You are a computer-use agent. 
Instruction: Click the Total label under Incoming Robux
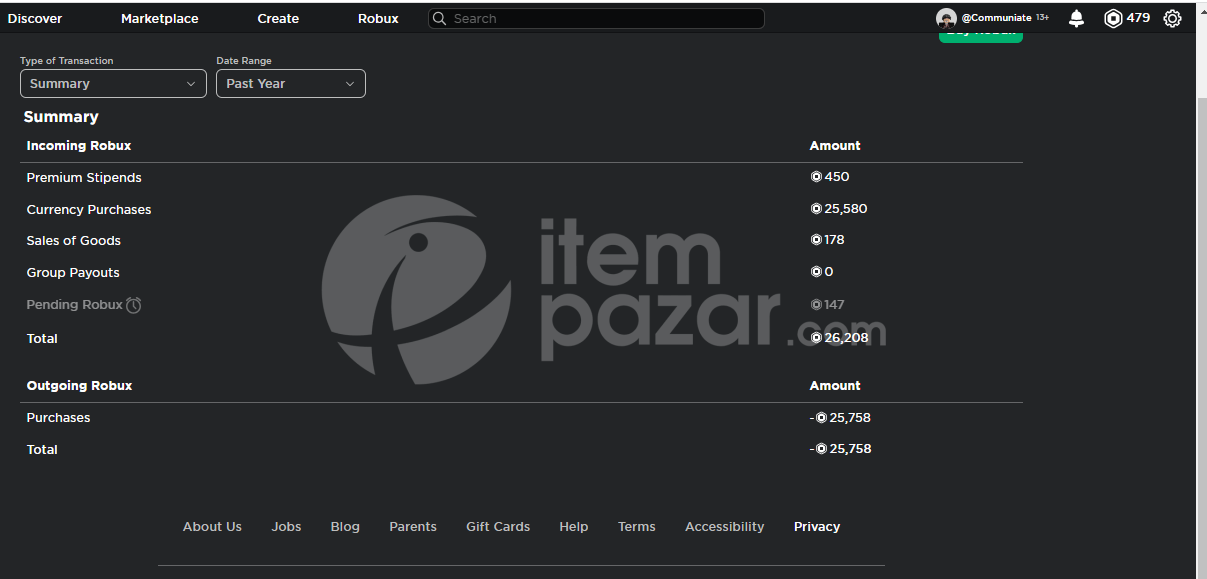coord(42,339)
